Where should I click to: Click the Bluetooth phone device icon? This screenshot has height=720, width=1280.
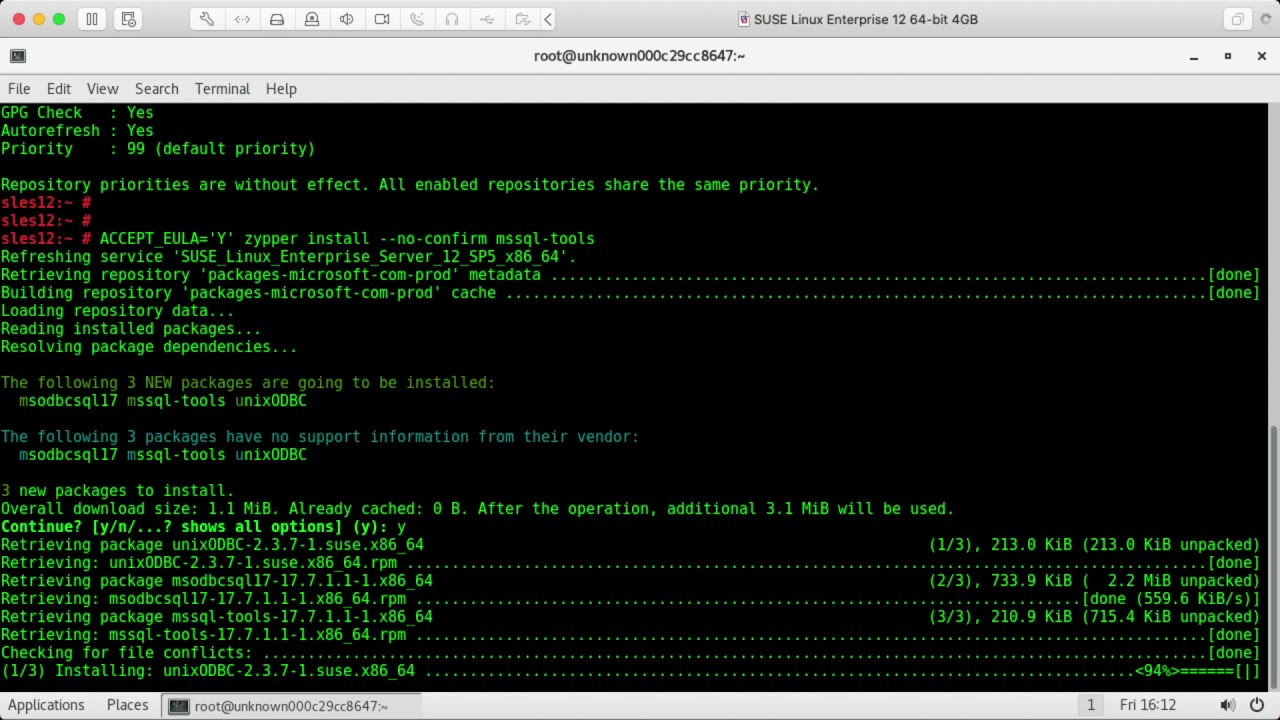coord(417,19)
